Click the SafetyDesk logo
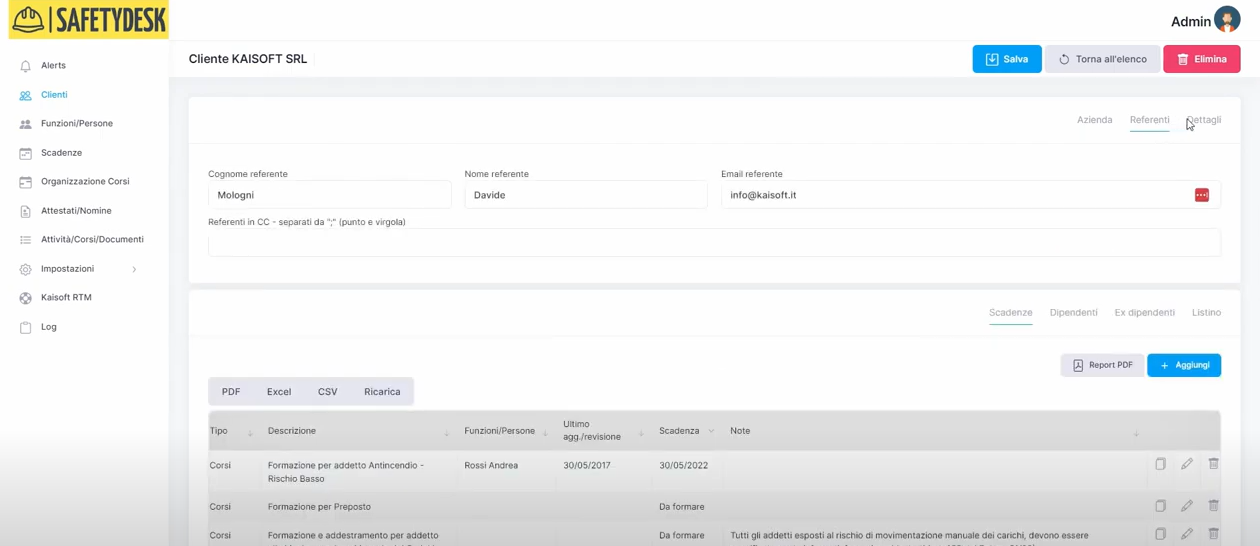 tap(88, 20)
